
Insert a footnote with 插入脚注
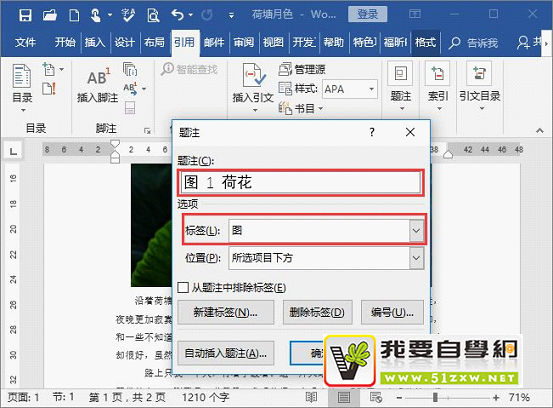[98, 85]
